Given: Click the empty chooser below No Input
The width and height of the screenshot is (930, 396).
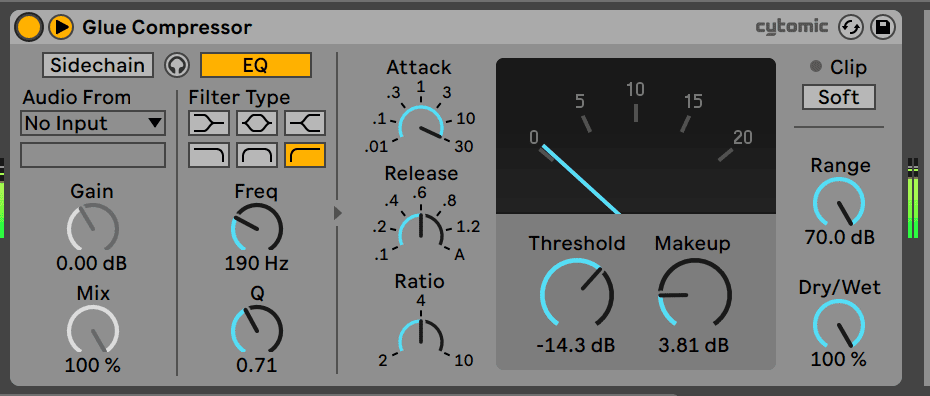Looking at the screenshot, I should (93, 155).
